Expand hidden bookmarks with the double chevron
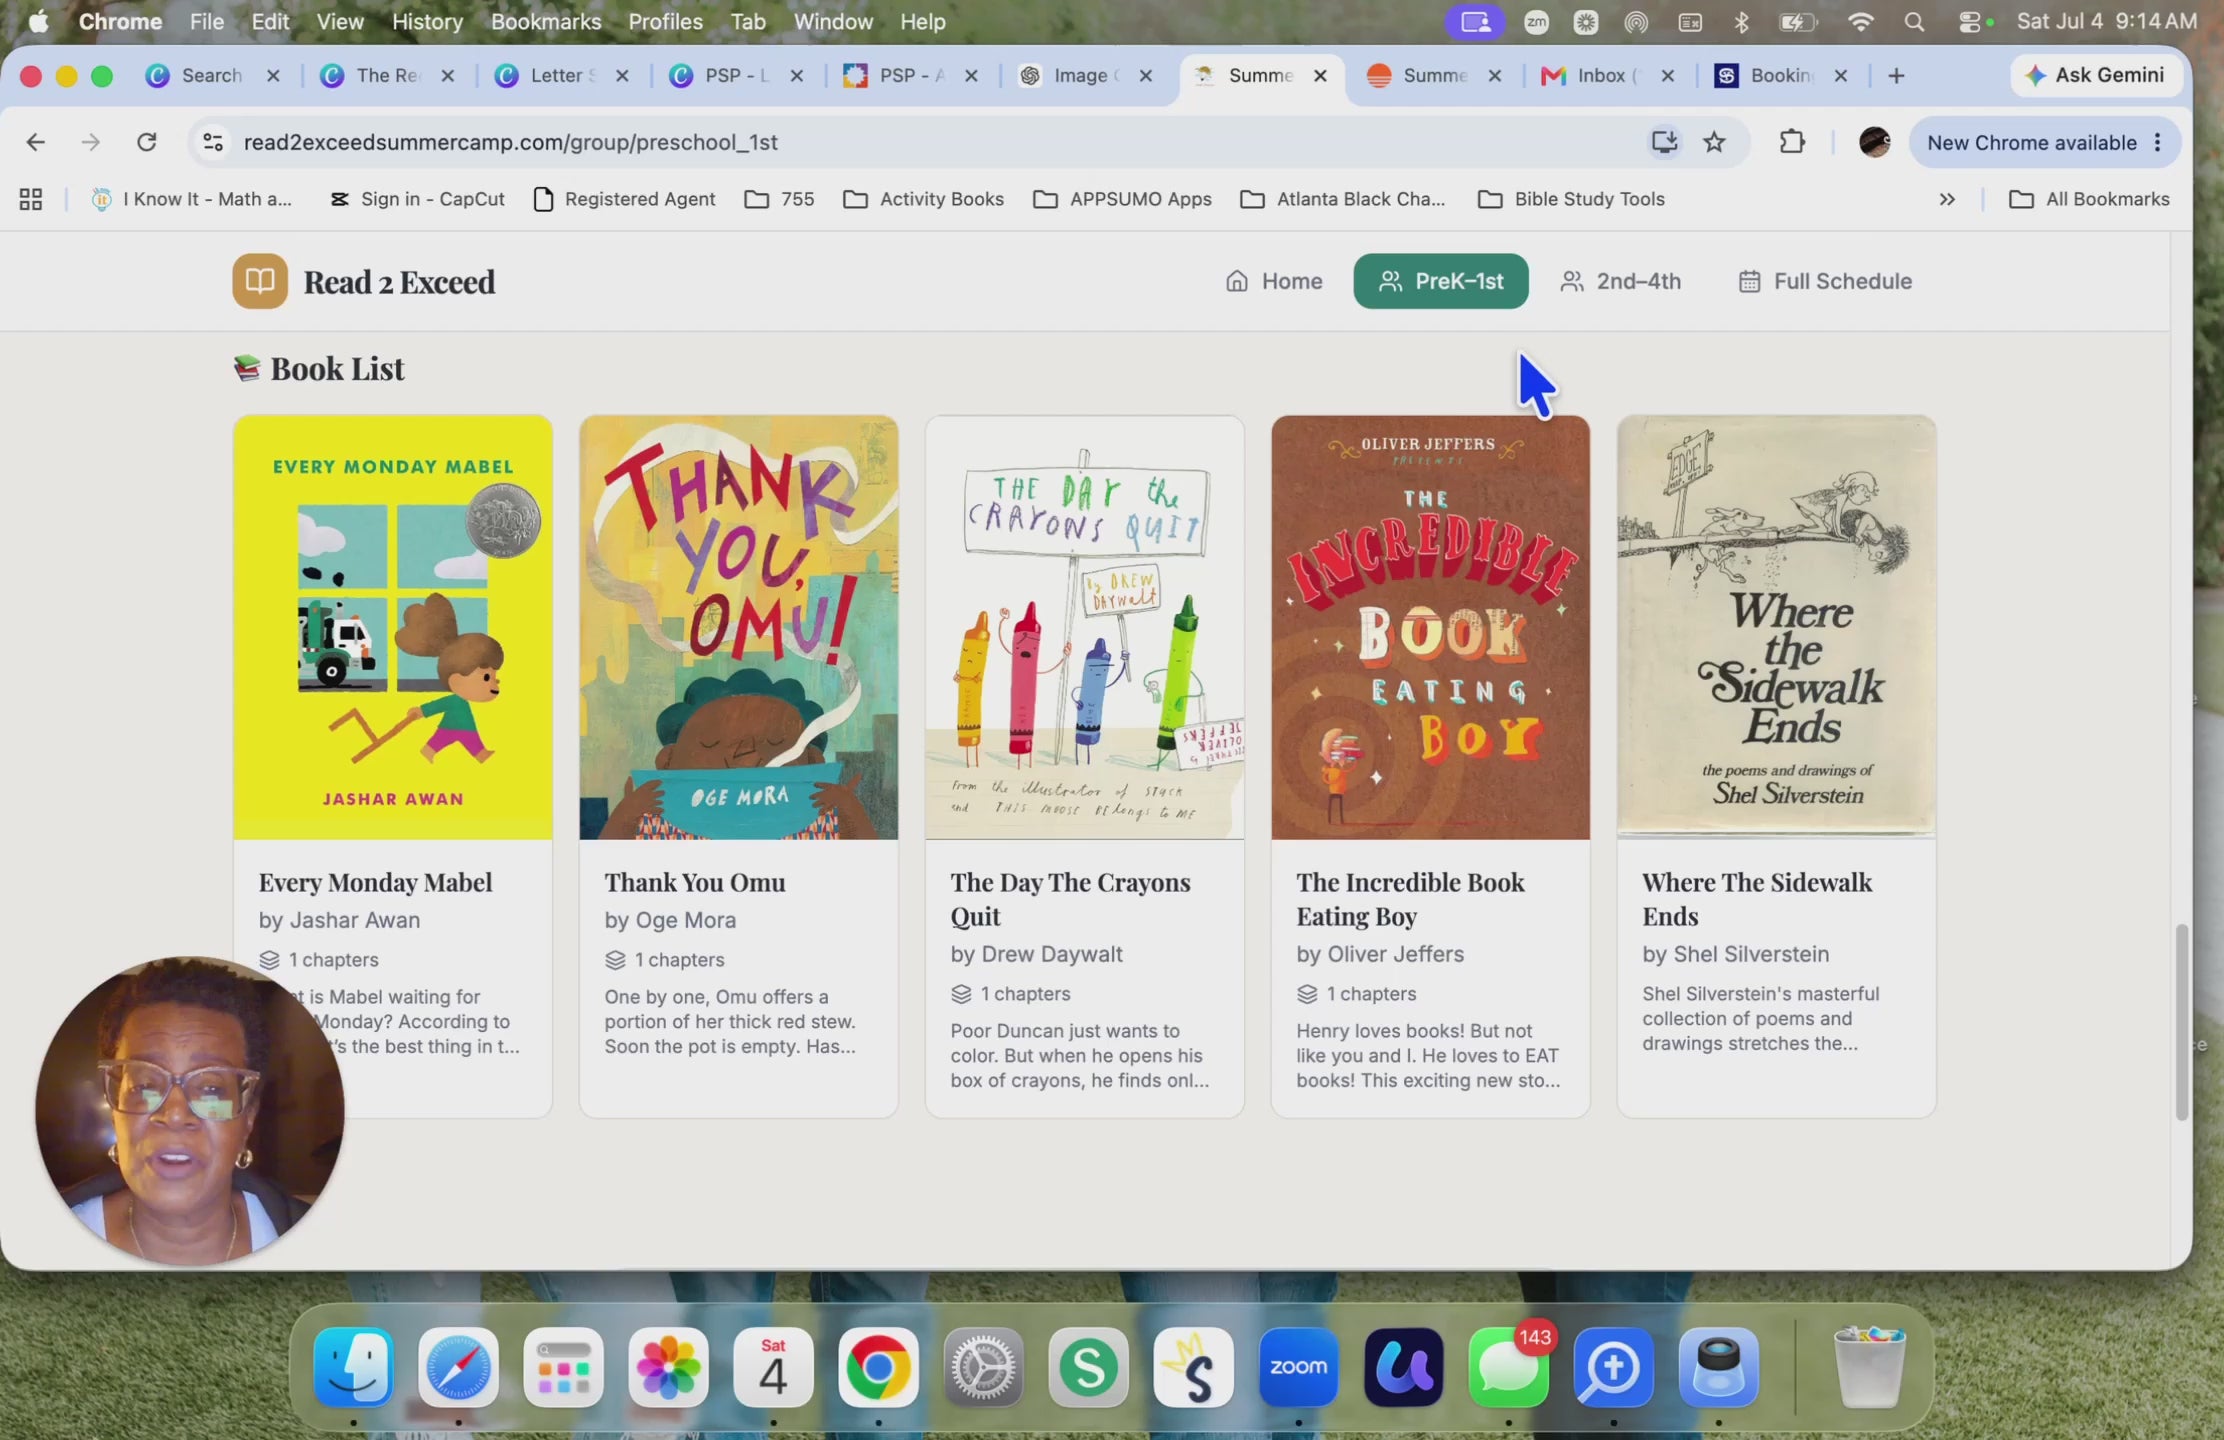Viewport: 2224px width, 1440px height. coord(1946,199)
